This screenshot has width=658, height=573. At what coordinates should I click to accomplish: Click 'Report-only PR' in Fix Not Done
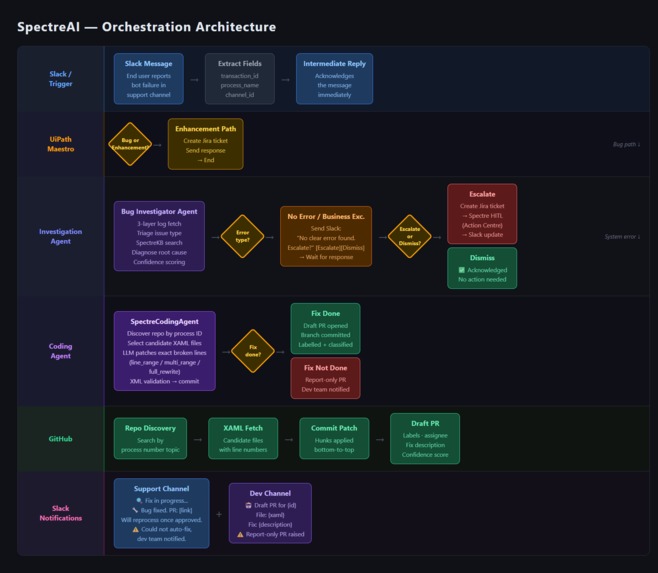326,380
